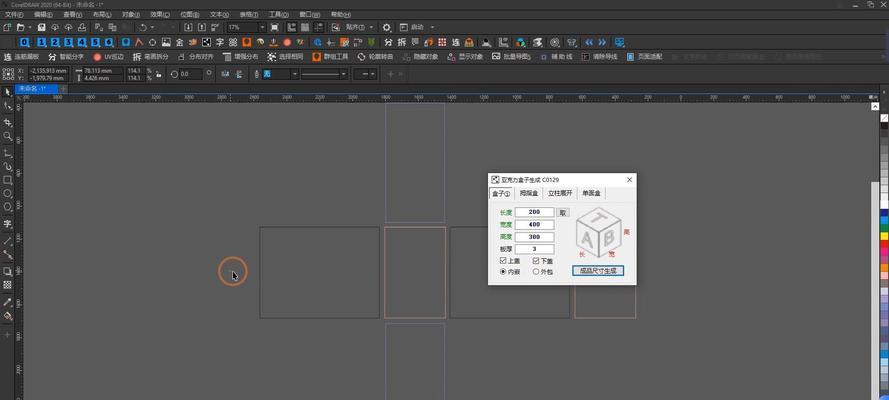The width and height of the screenshot is (889, 400).
Task: Click the 字 plugin icon in plugin toolbar
Action: pyautogui.click(x=219, y=42)
